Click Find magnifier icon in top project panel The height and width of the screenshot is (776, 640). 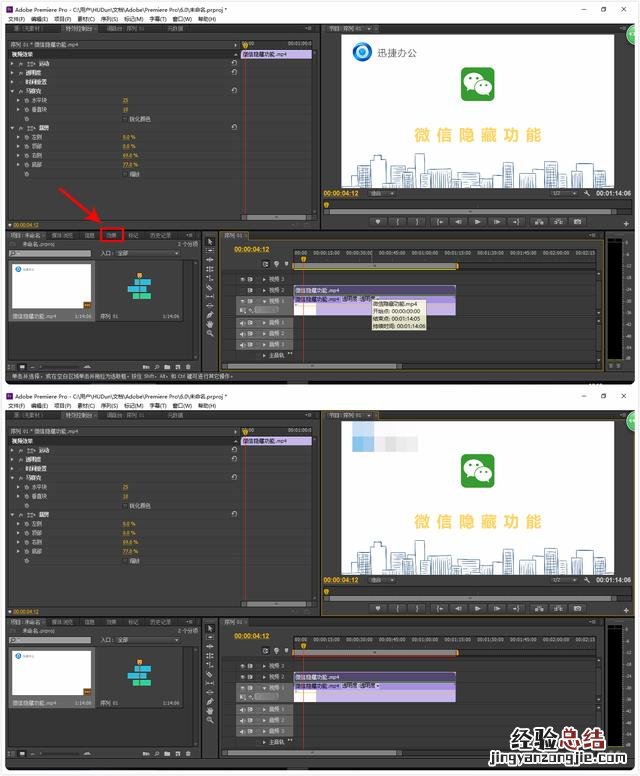pos(156,367)
